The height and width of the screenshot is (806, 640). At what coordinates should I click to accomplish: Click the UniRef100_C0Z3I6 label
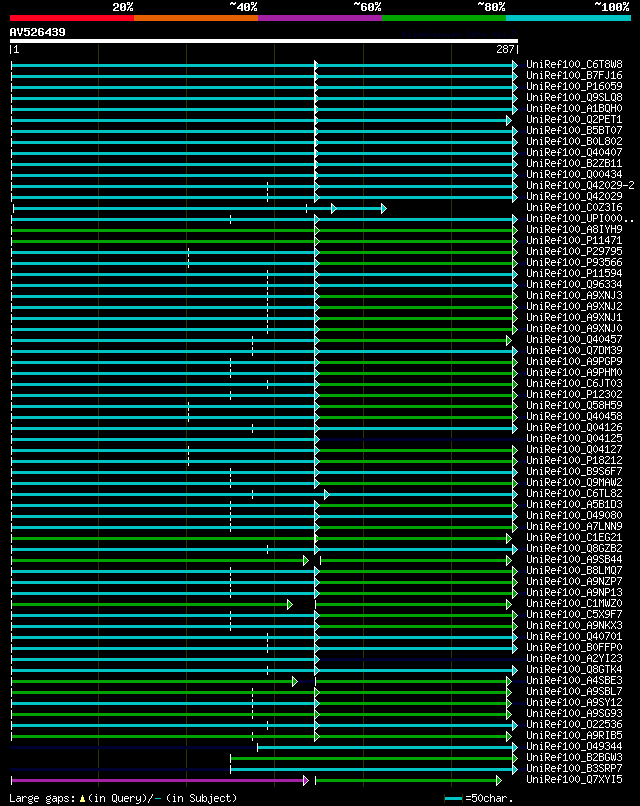point(574,208)
